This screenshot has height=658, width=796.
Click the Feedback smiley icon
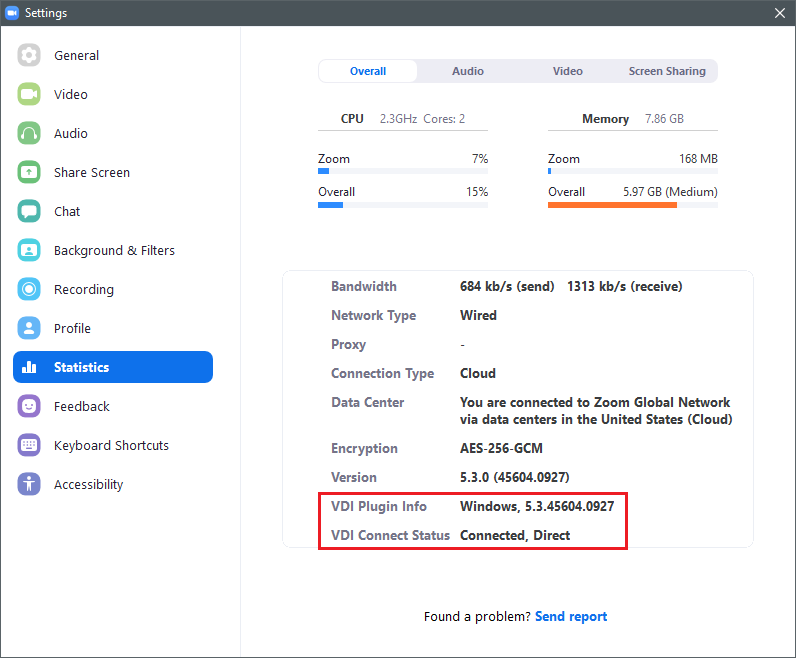point(29,407)
